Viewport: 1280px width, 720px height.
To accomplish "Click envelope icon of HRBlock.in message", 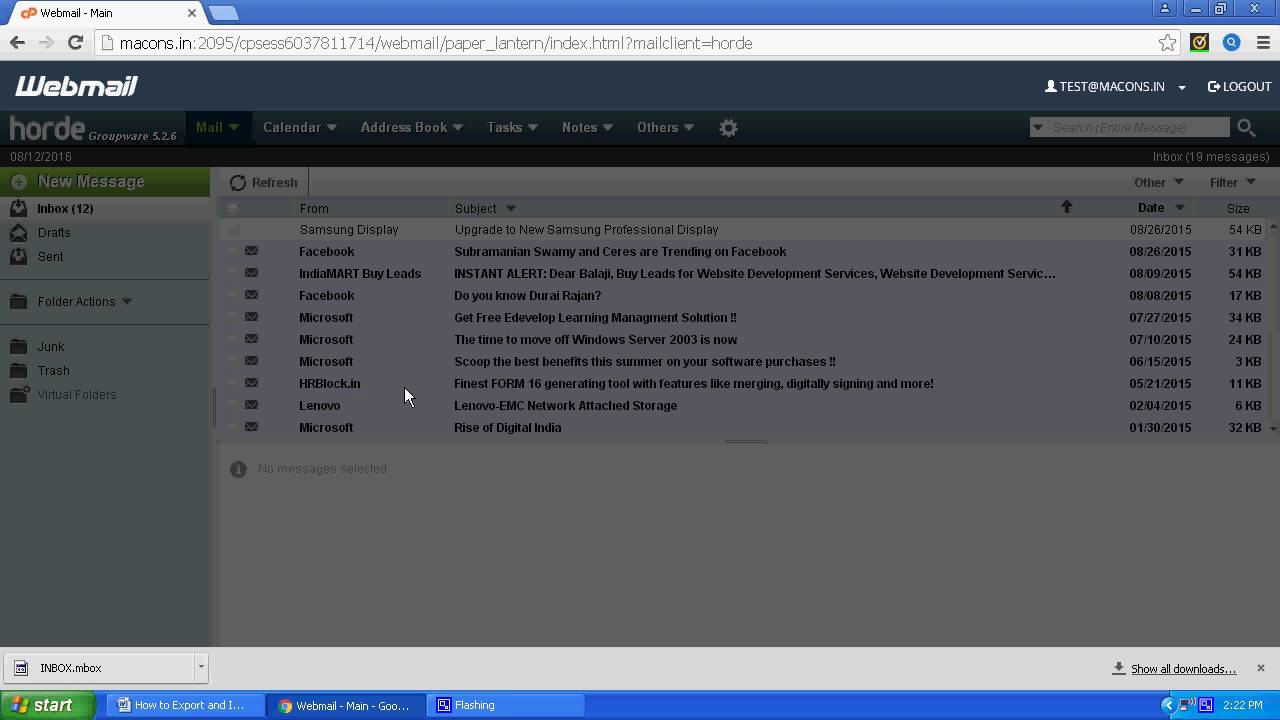I will point(252,383).
